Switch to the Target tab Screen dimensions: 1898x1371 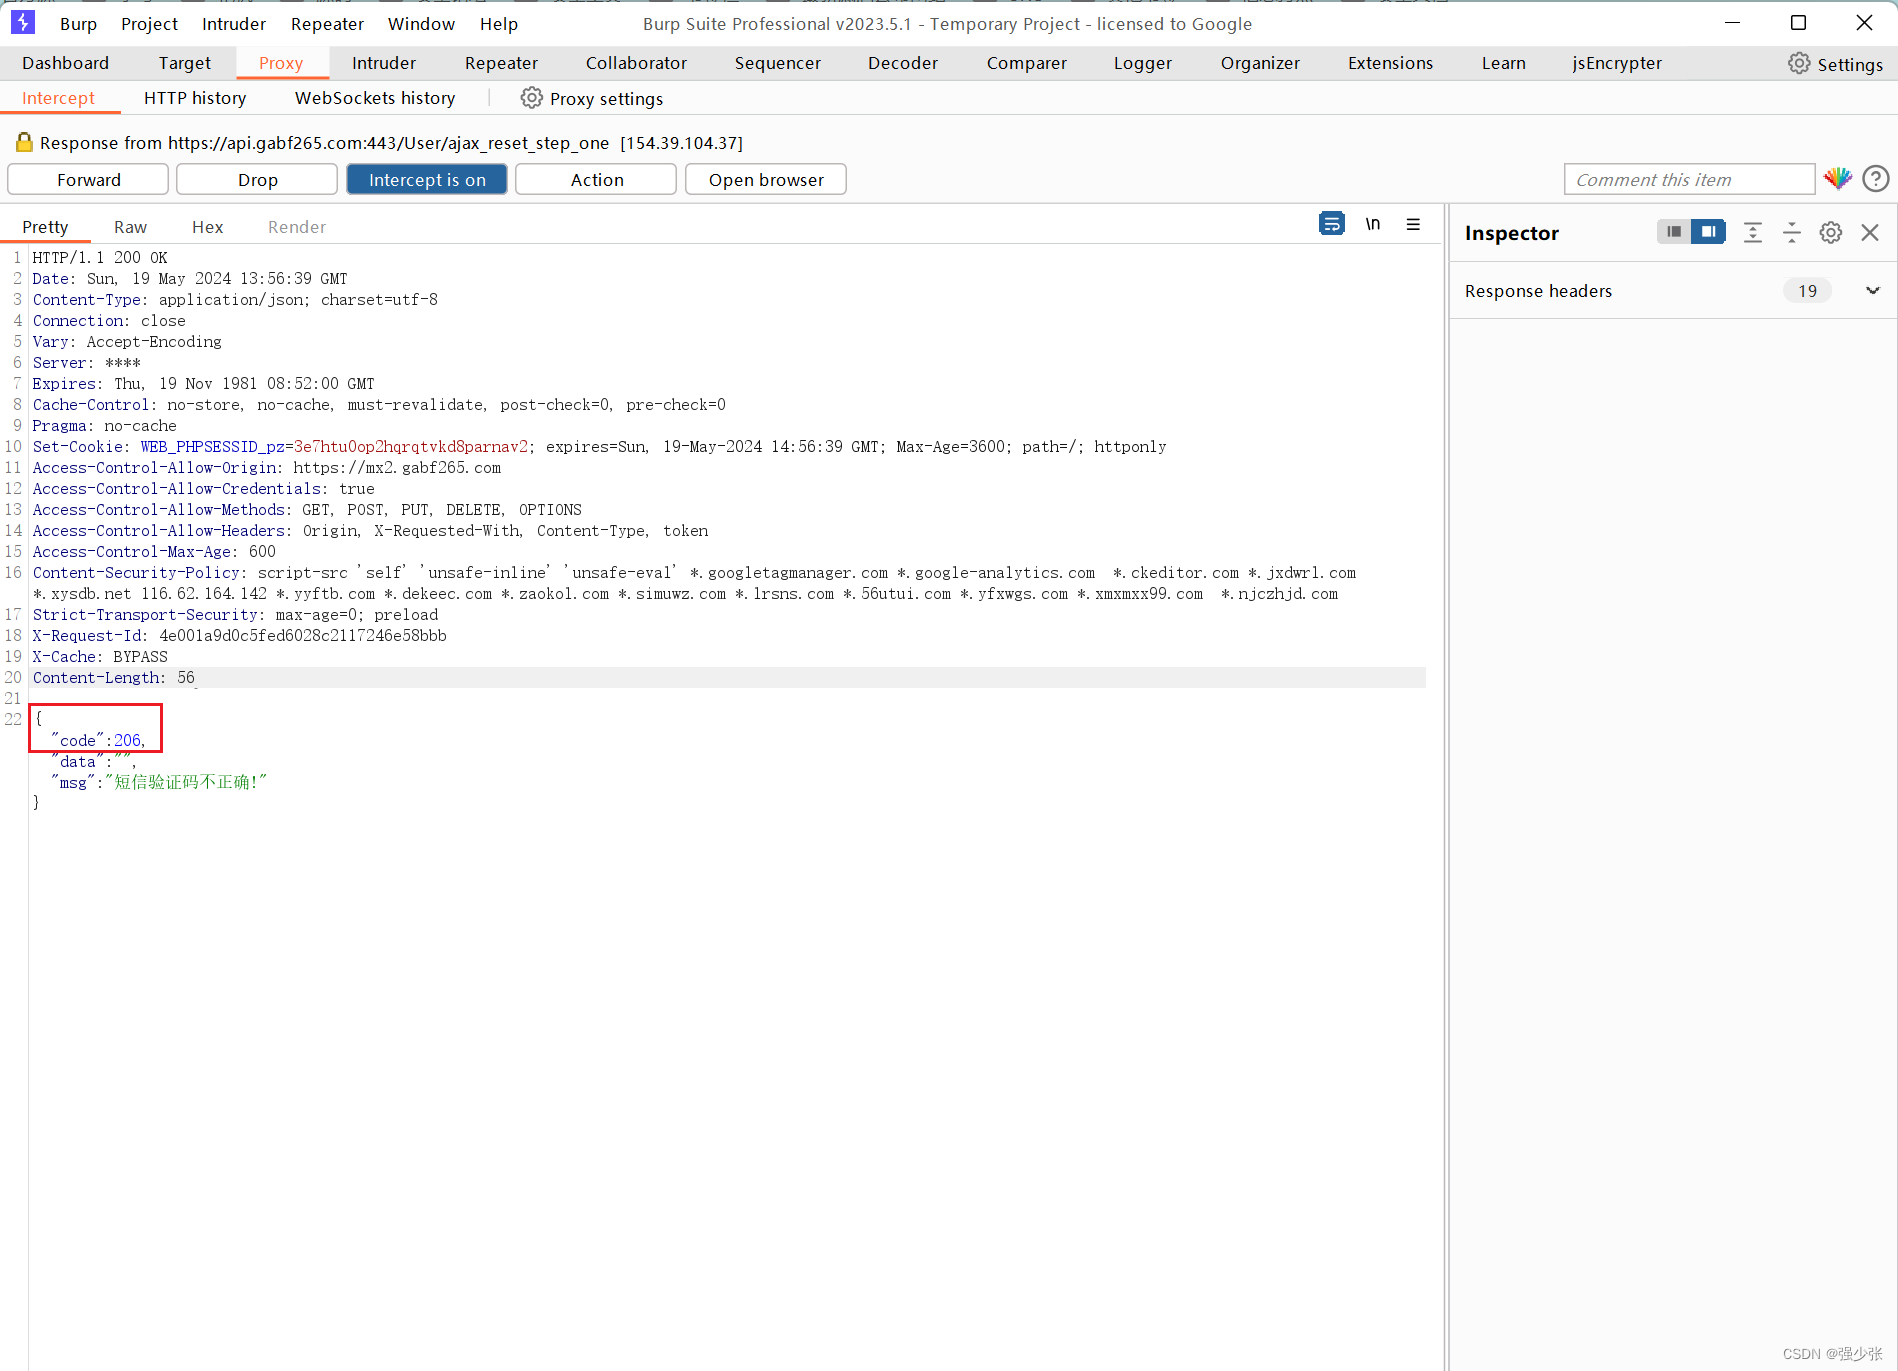click(x=184, y=63)
